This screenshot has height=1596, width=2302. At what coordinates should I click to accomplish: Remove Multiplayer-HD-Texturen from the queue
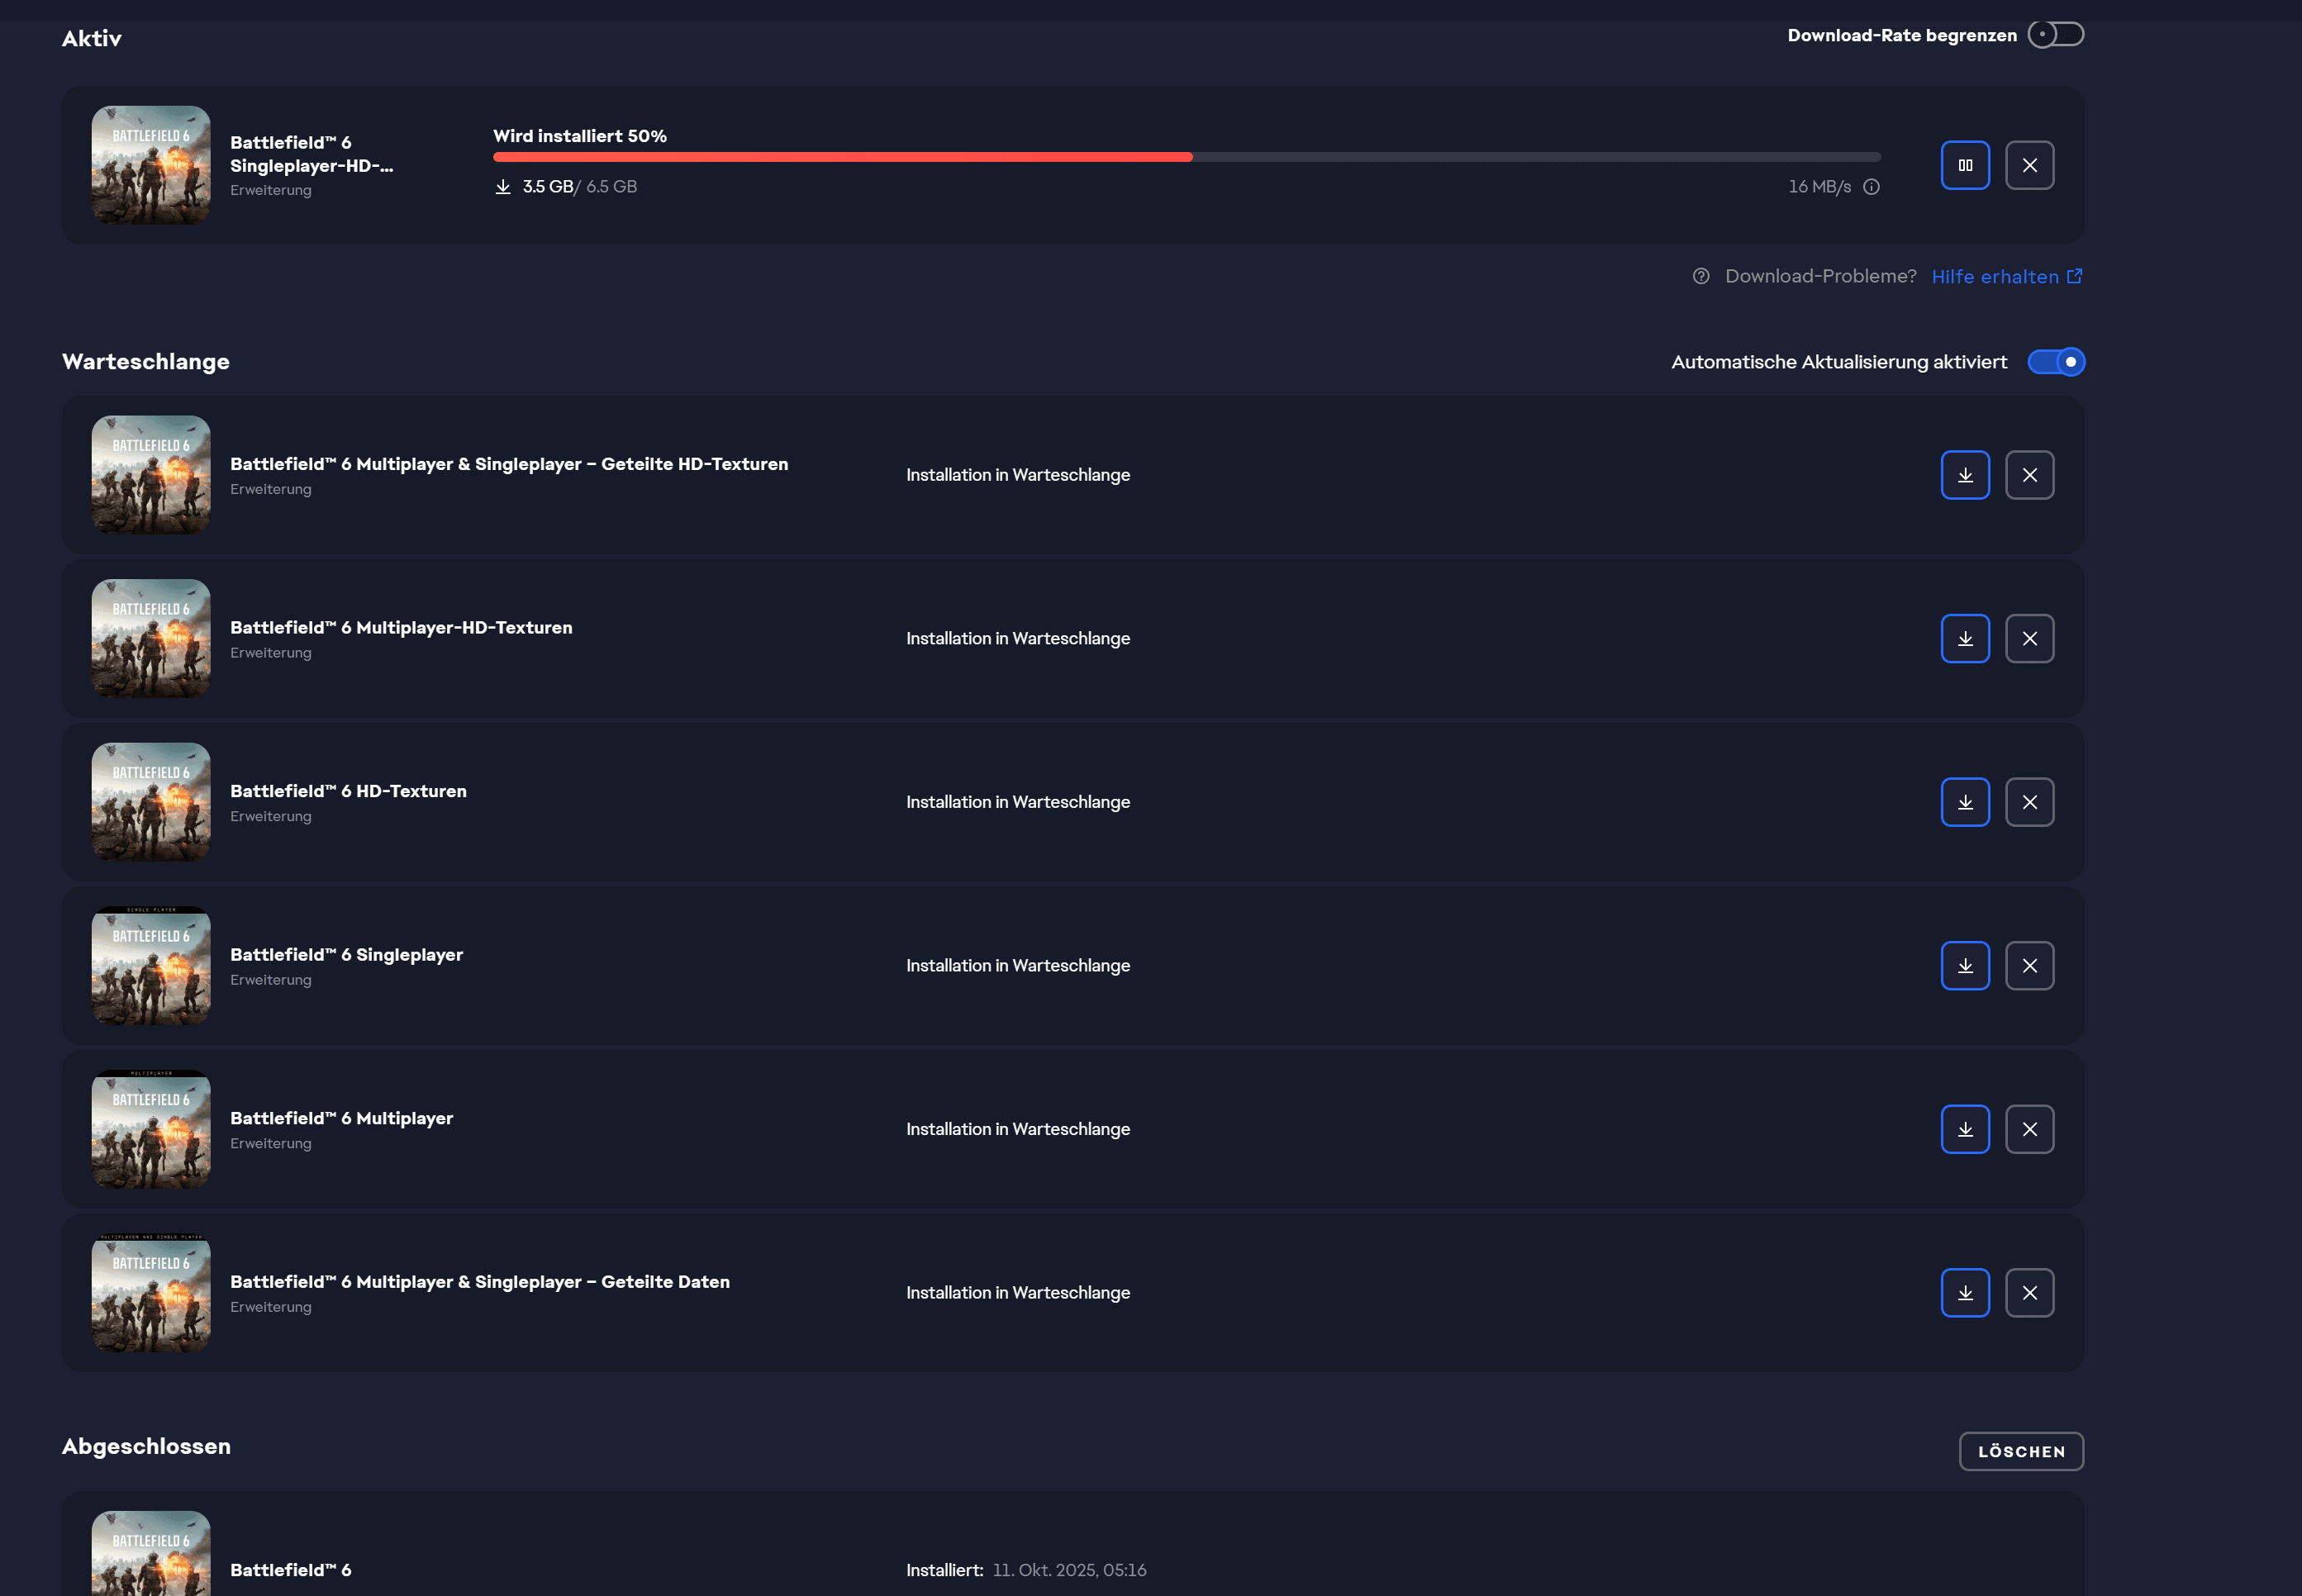tap(2029, 638)
